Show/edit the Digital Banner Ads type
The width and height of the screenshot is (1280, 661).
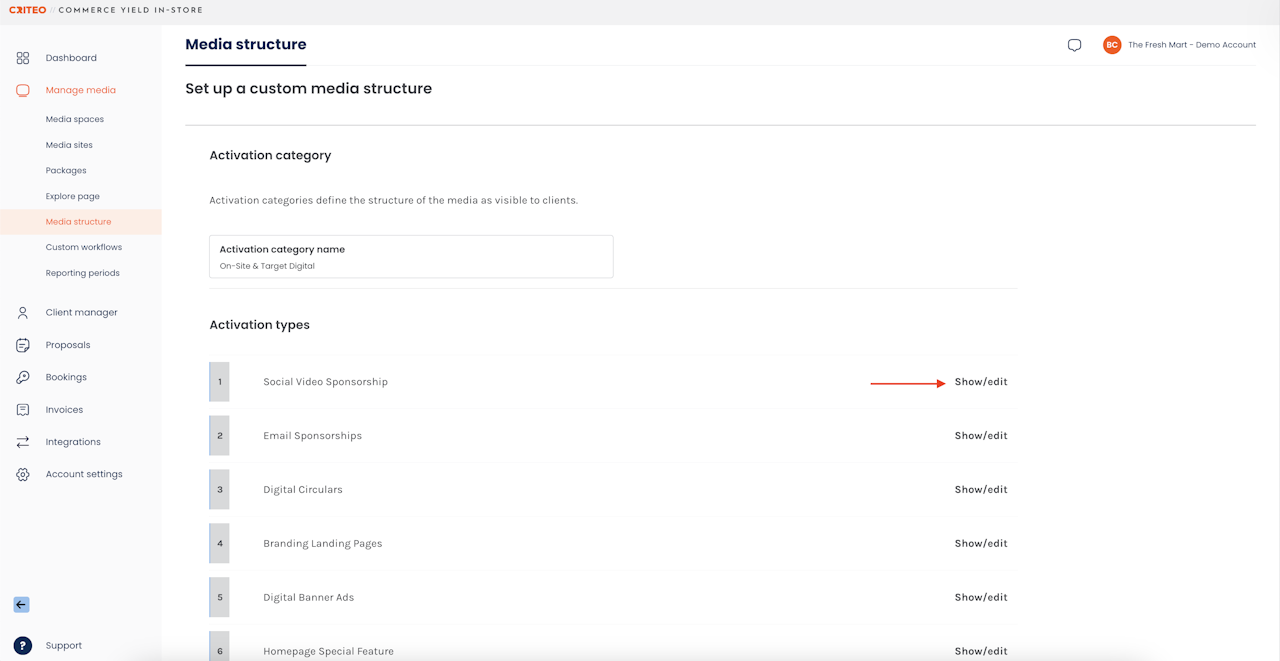pos(980,598)
